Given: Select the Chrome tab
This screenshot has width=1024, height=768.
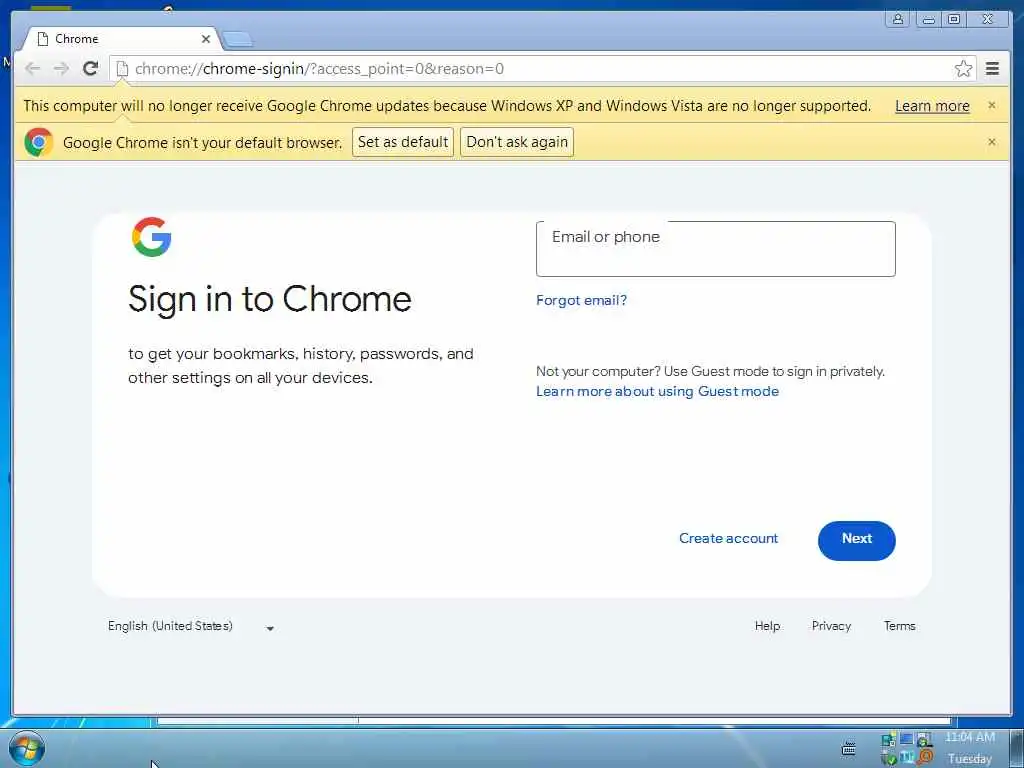Looking at the screenshot, I should point(121,39).
